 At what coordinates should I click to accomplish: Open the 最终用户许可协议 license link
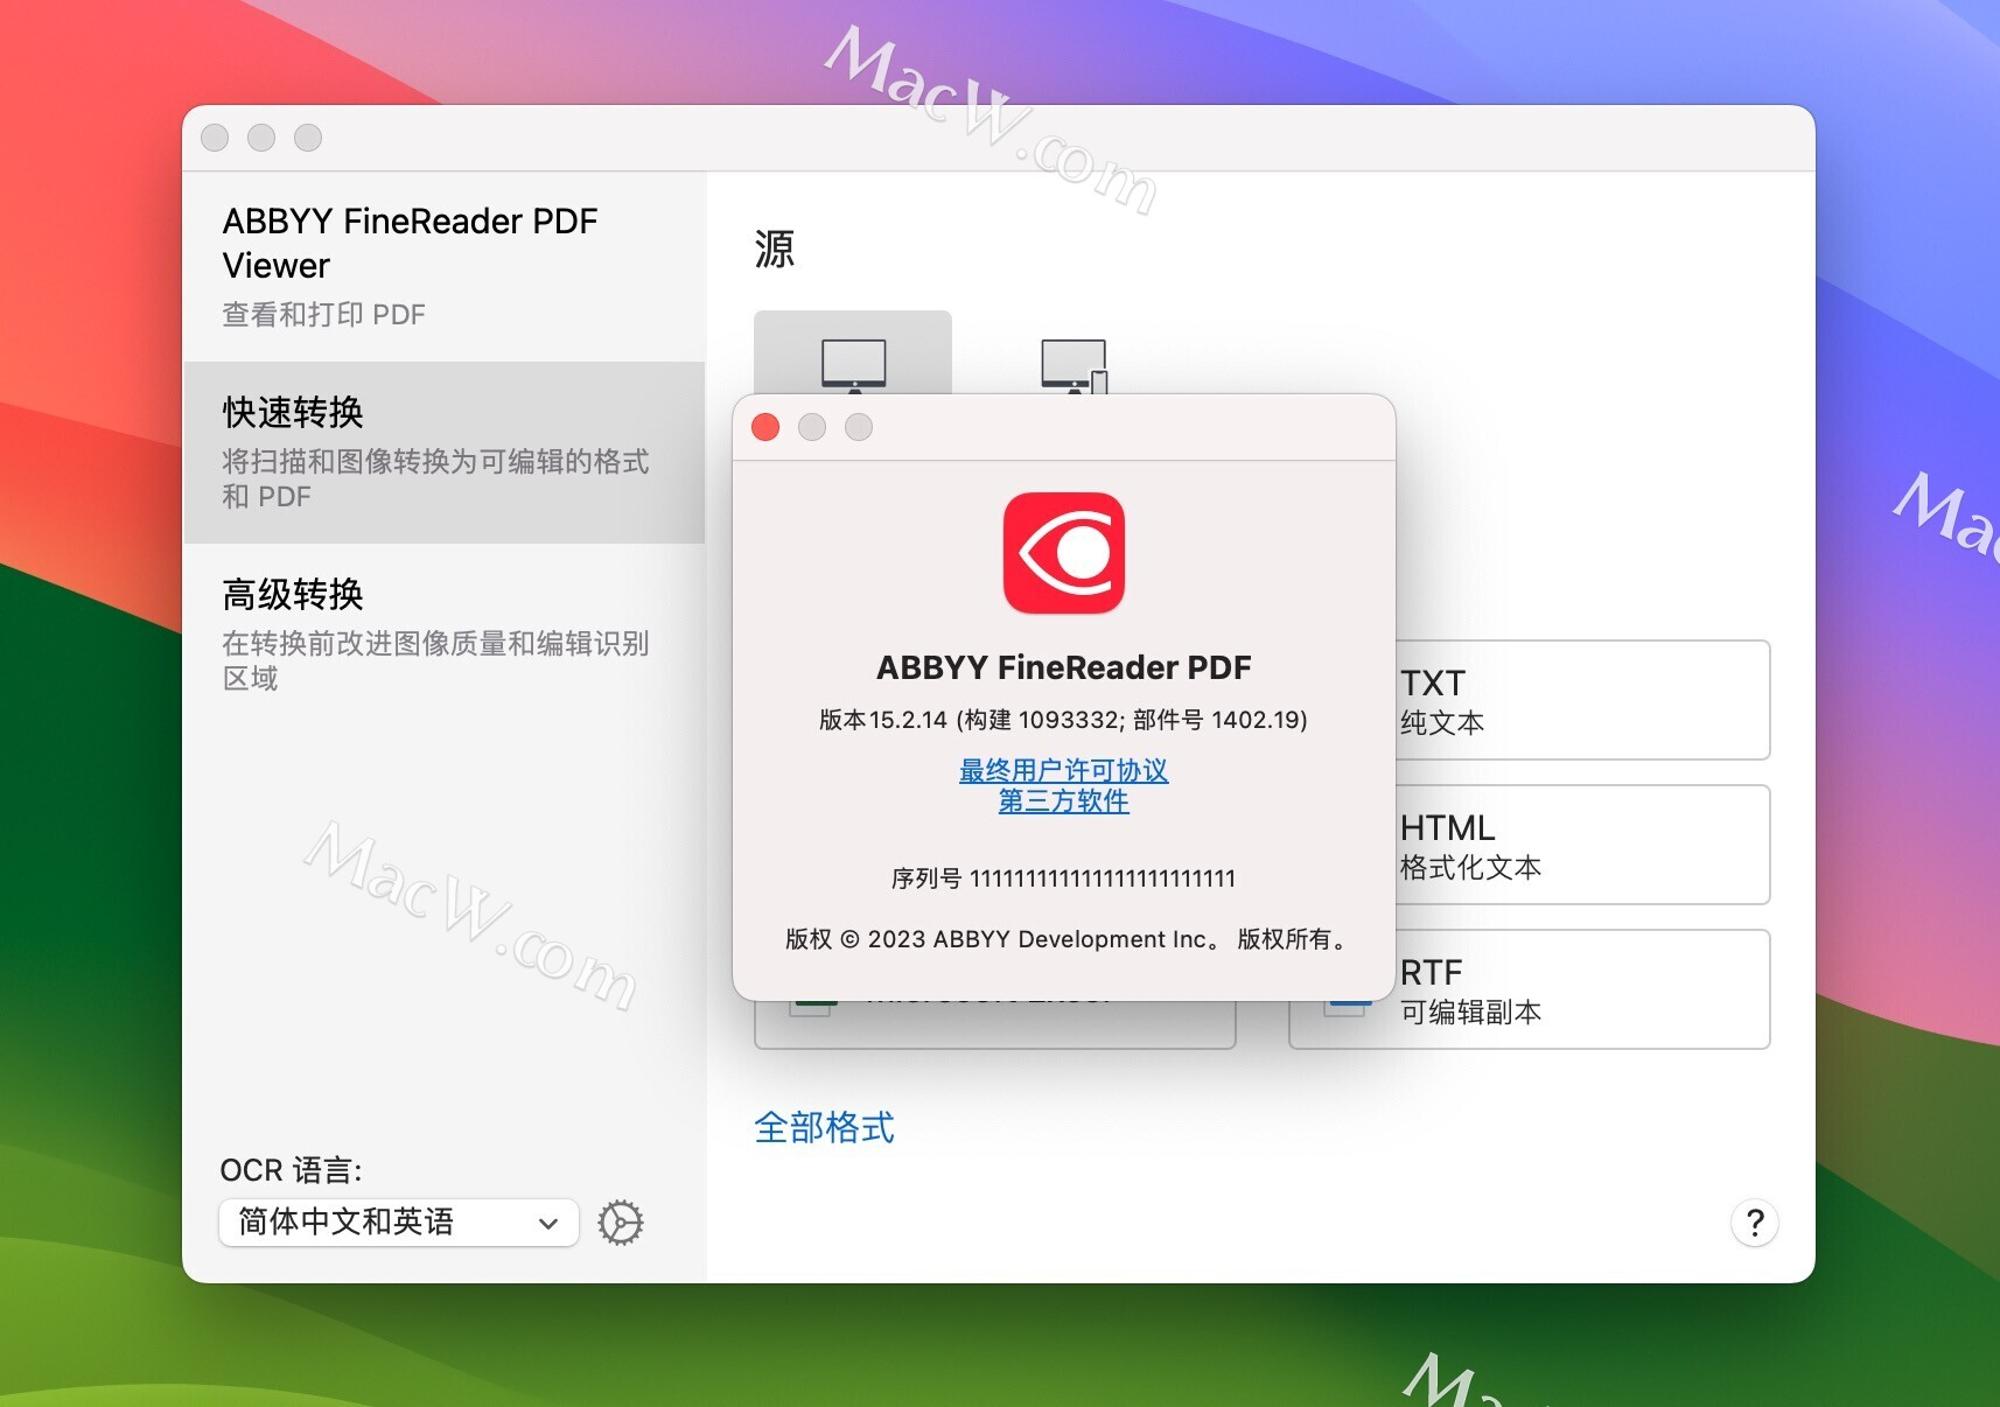1064,770
